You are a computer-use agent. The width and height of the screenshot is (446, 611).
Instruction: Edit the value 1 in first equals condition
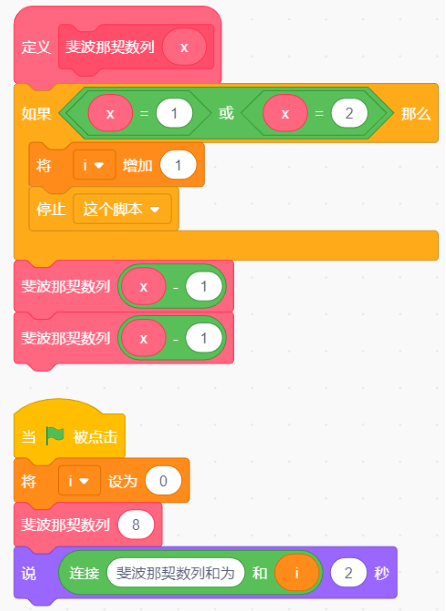click(174, 113)
